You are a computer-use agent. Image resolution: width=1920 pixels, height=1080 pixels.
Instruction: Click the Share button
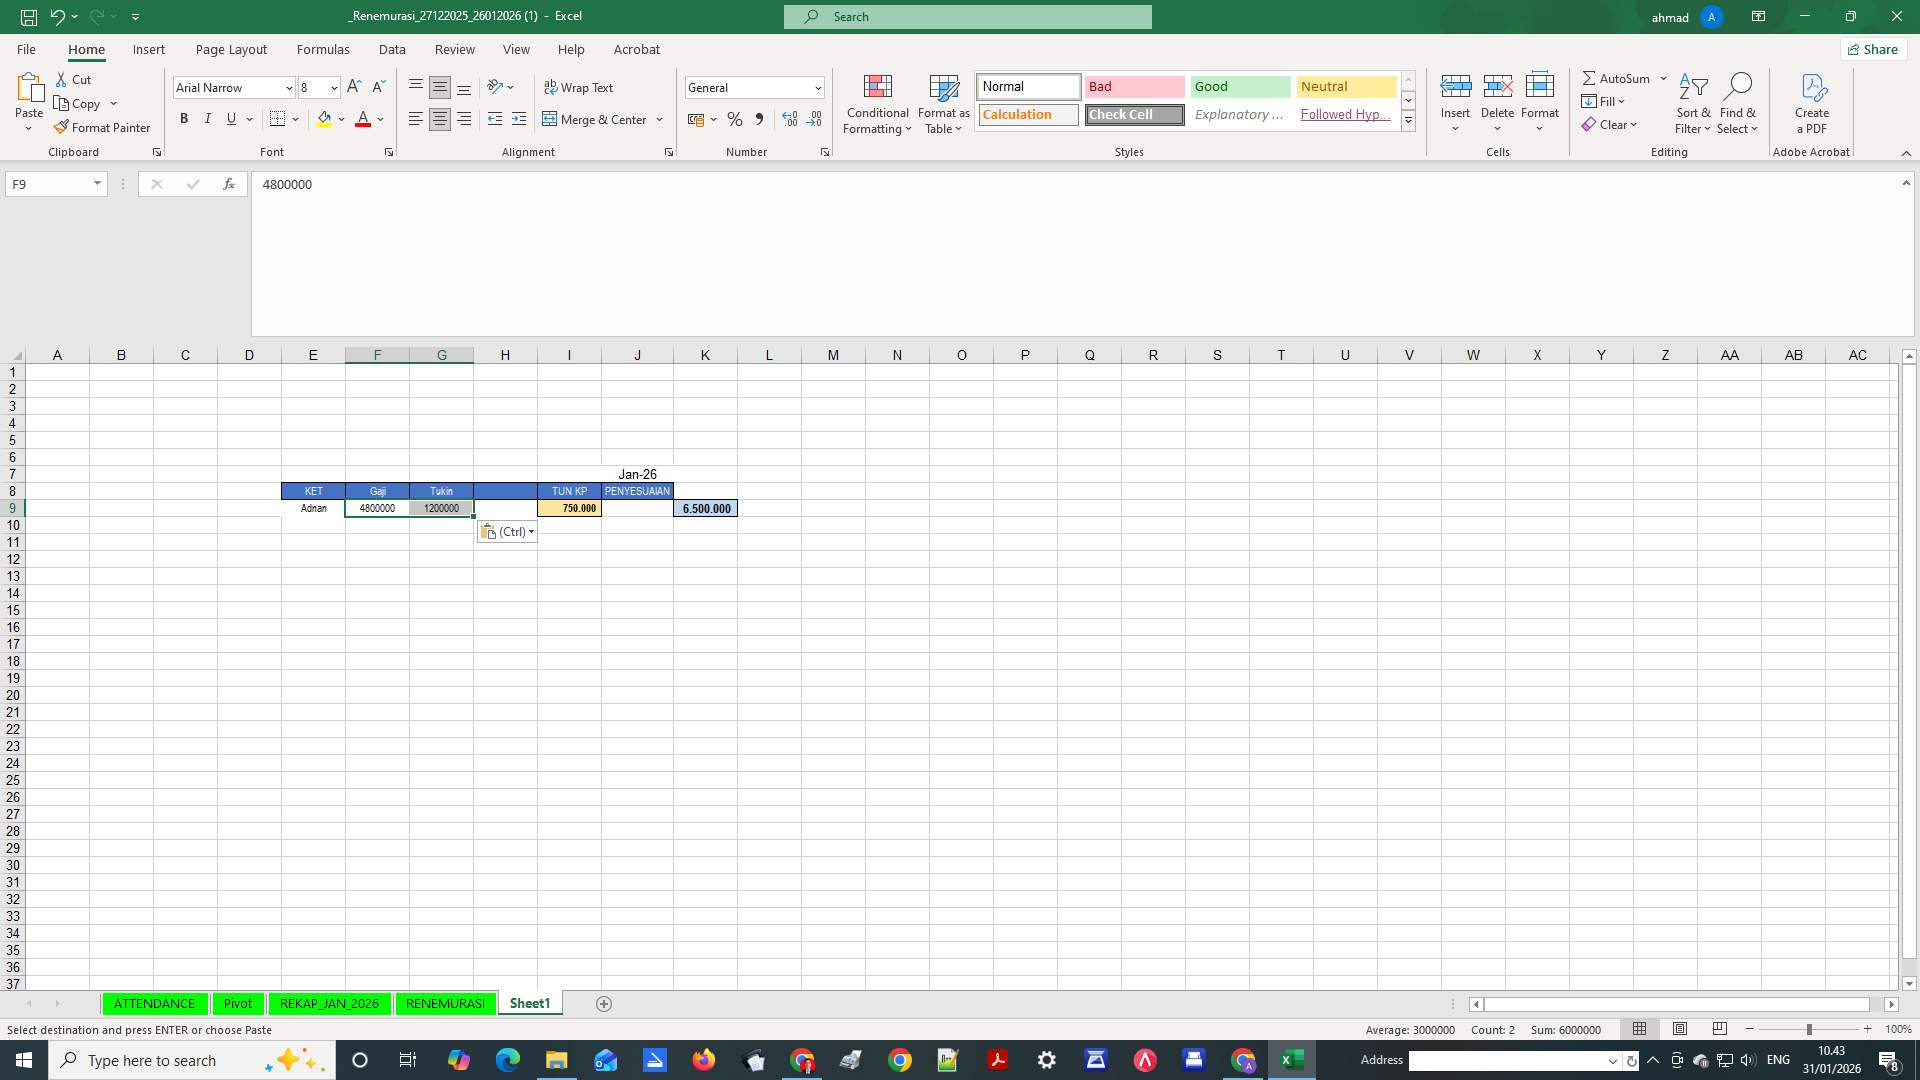(1872, 49)
